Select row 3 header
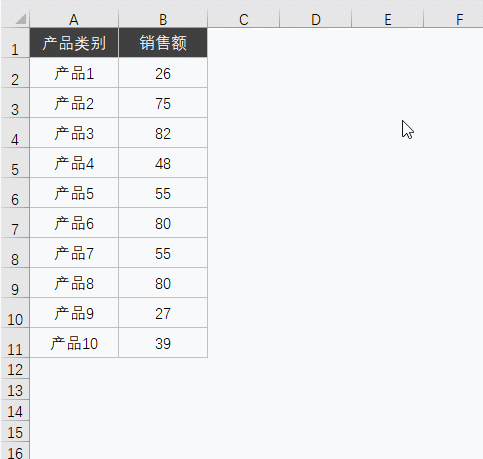Screen dimensions: 483x459 15,103
